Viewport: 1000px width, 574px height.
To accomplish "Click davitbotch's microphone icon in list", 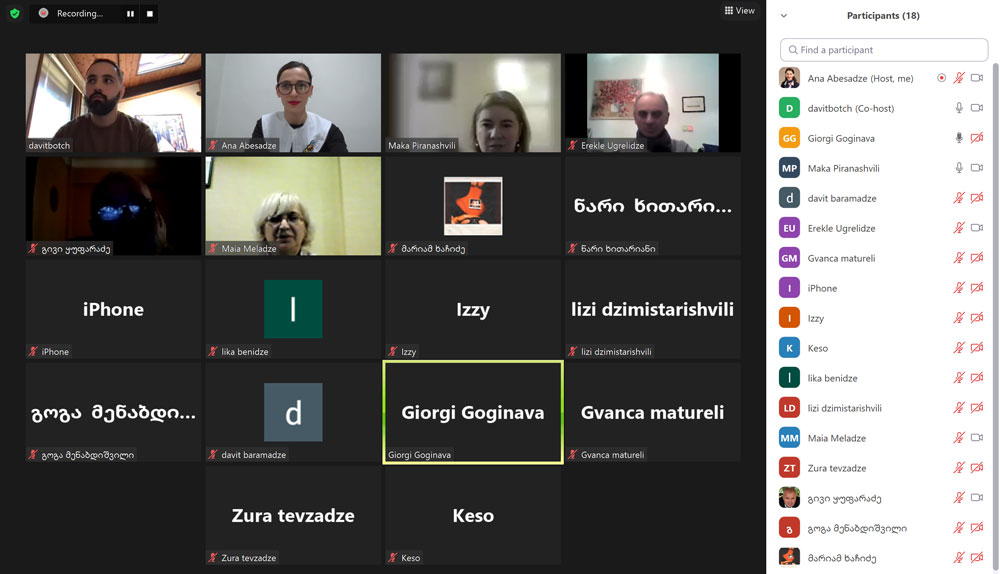I will tap(959, 108).
